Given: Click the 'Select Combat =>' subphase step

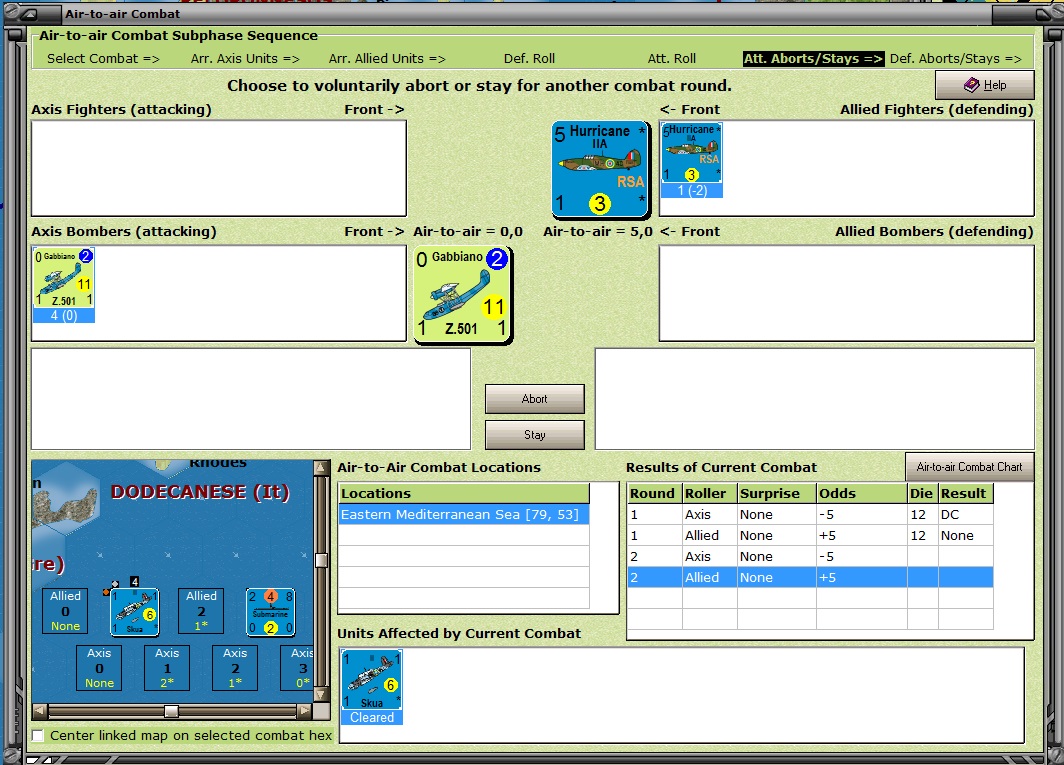Looking at the screenshot, I should click(103, 58).
